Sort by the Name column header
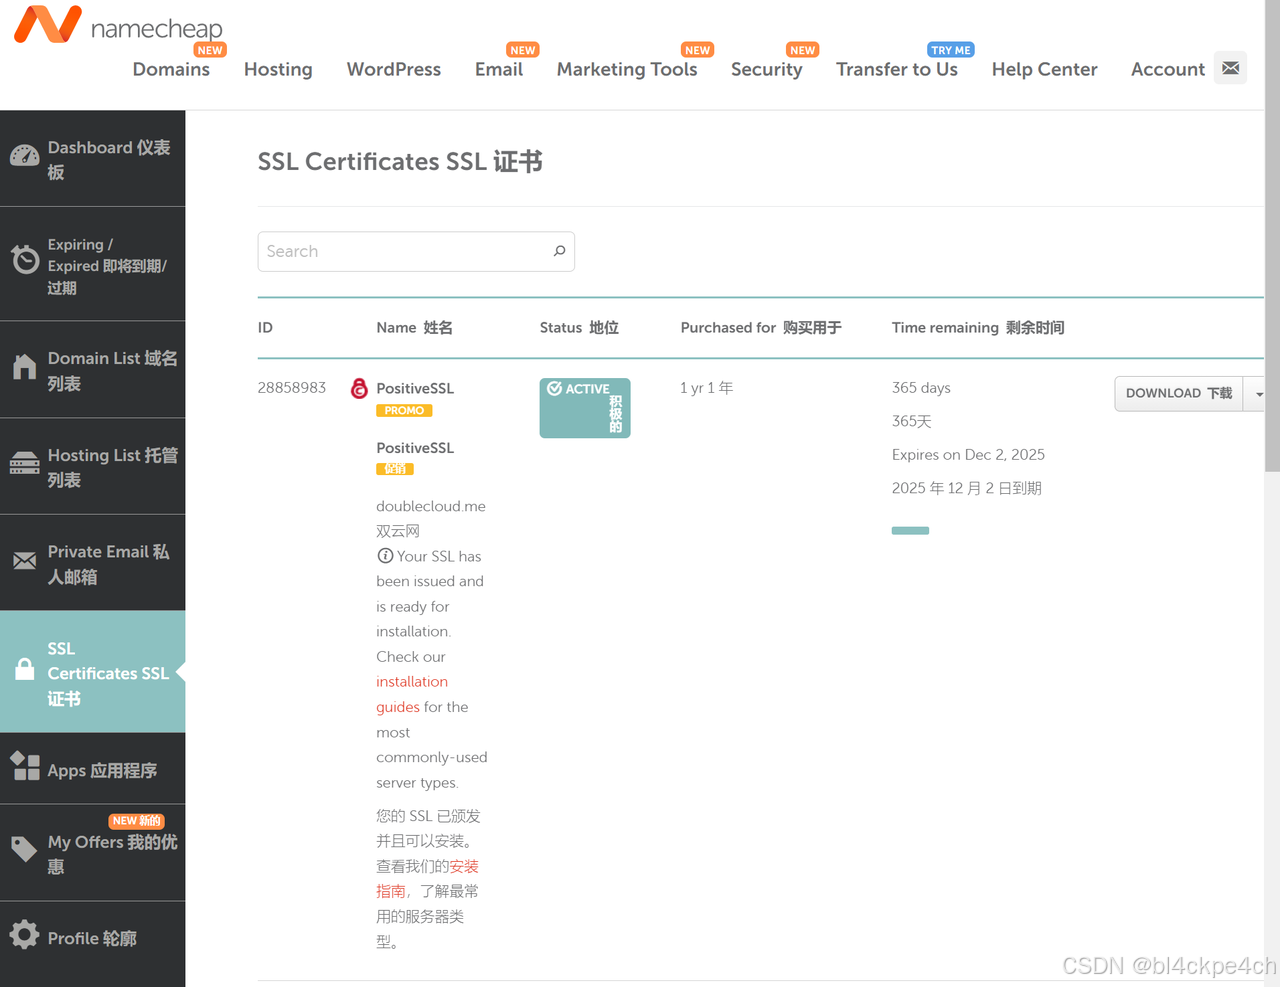Image resolution: width=1280 pixels, height=987 pixels. click(x=414, y=327)
